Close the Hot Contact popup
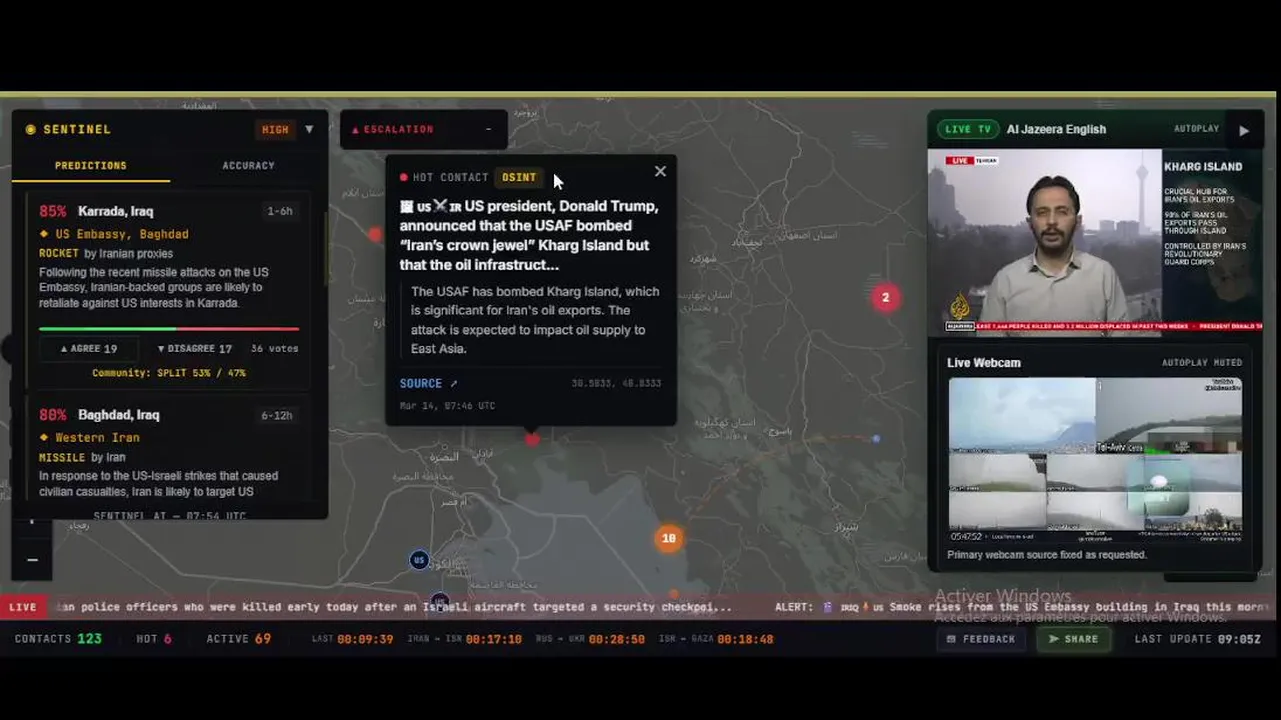This screenshot has height=720, width=1281. (660, 171)
